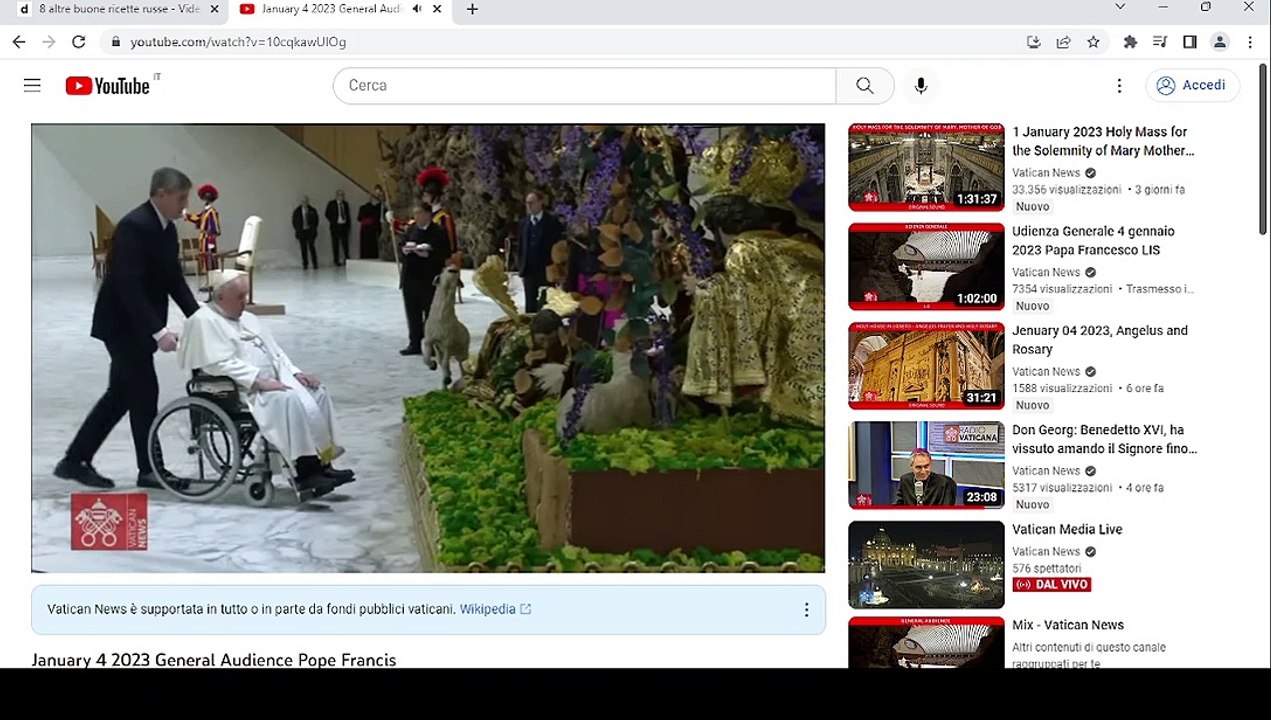Close the '8 altre buone ricette russe' tab
Viewport: 1271px width, 720px height.
(214, 9)
